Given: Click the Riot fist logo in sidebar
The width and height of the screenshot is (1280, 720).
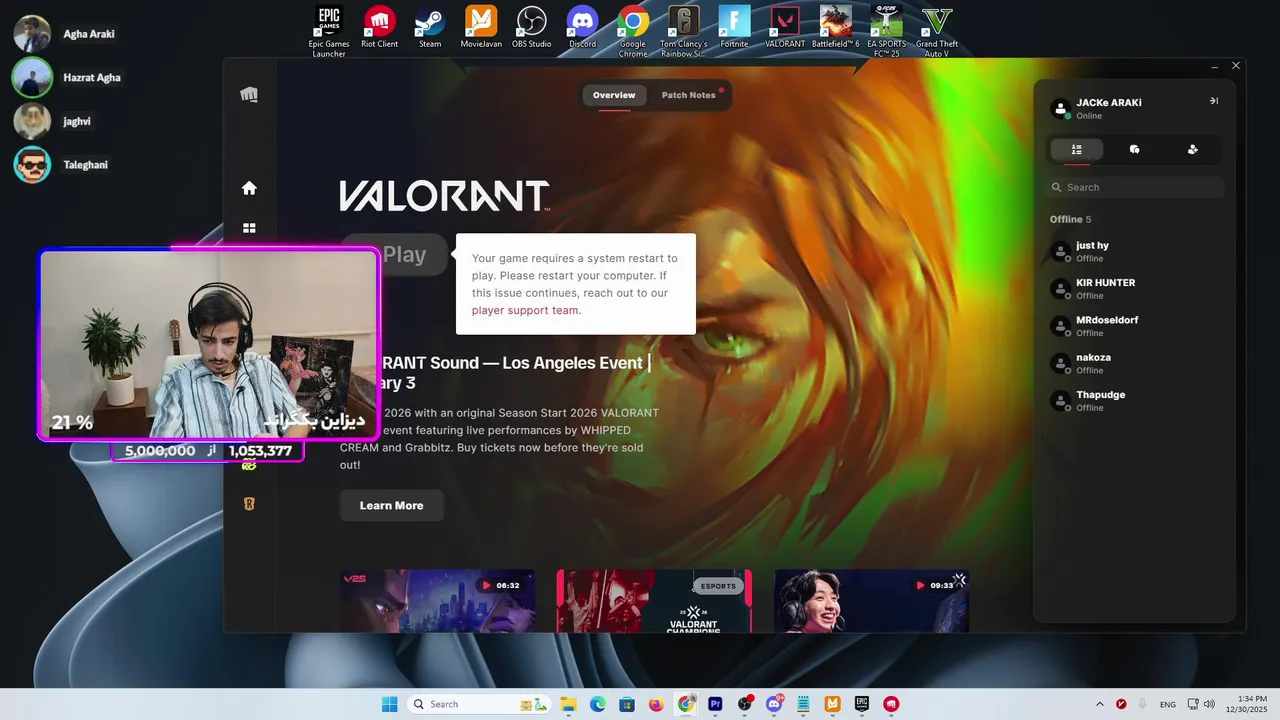Looking at the screenshot, I should (249, 94).
